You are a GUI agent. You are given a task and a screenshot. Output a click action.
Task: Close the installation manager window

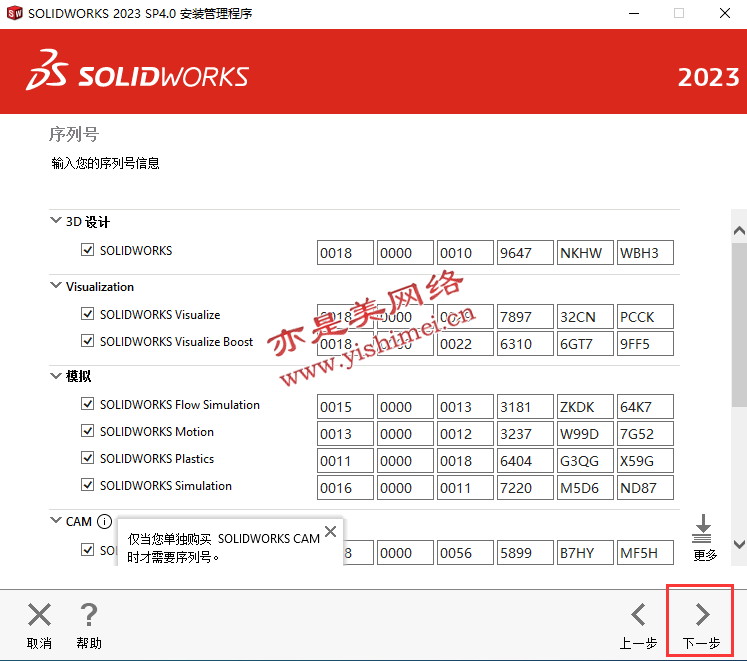(725, 13)
